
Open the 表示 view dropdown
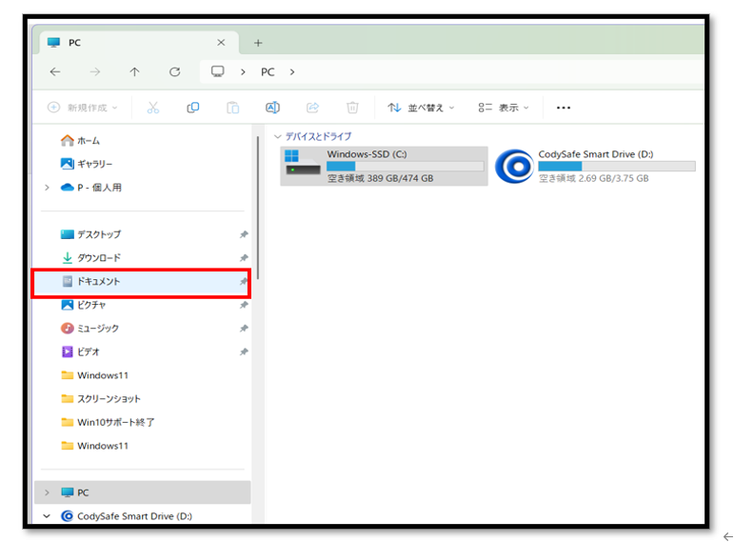504,108
